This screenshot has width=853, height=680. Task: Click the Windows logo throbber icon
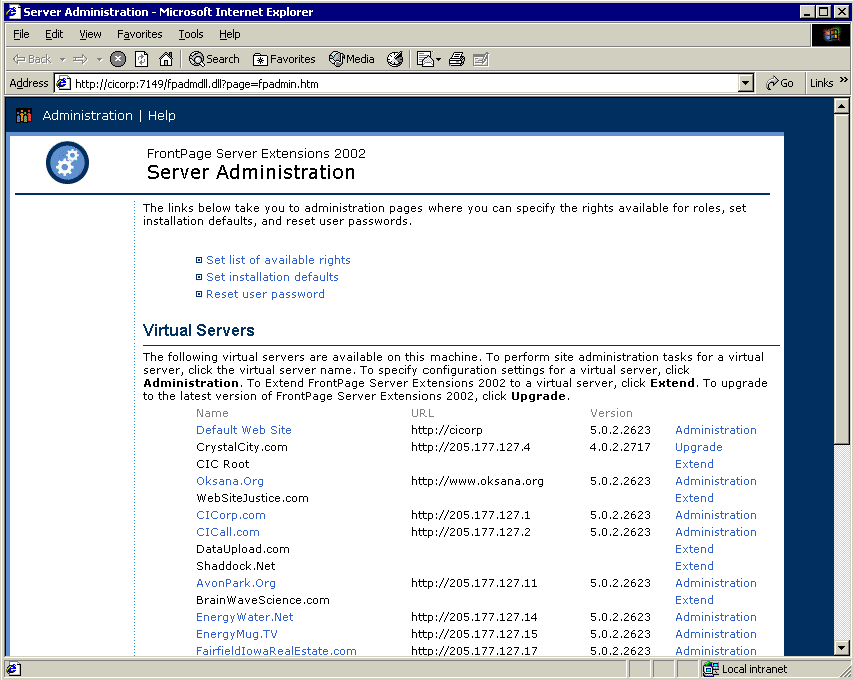pyautogui.click(x=831, y=35)
